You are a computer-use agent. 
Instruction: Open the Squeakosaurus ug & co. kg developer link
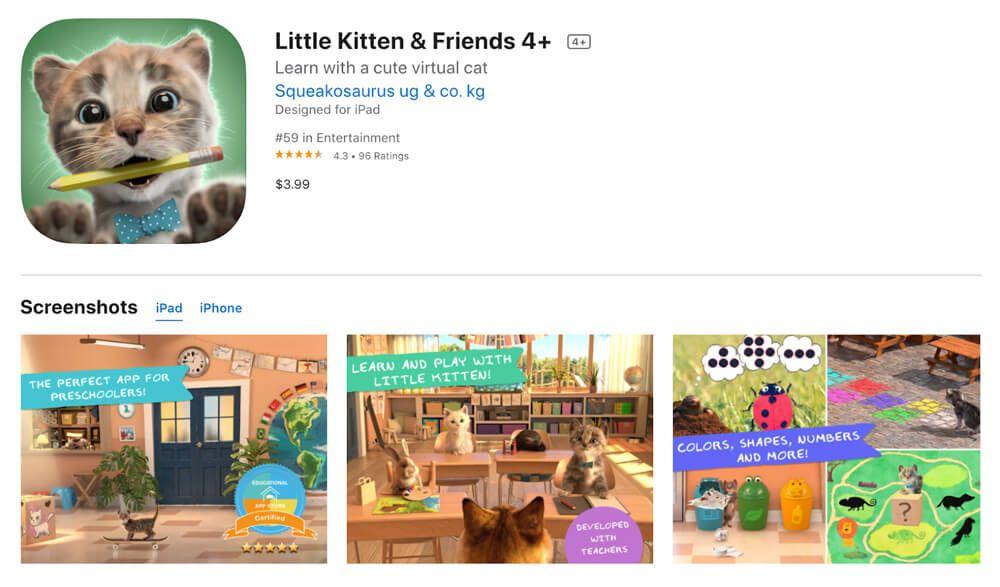pyautogui.click(x=379, y=91)
